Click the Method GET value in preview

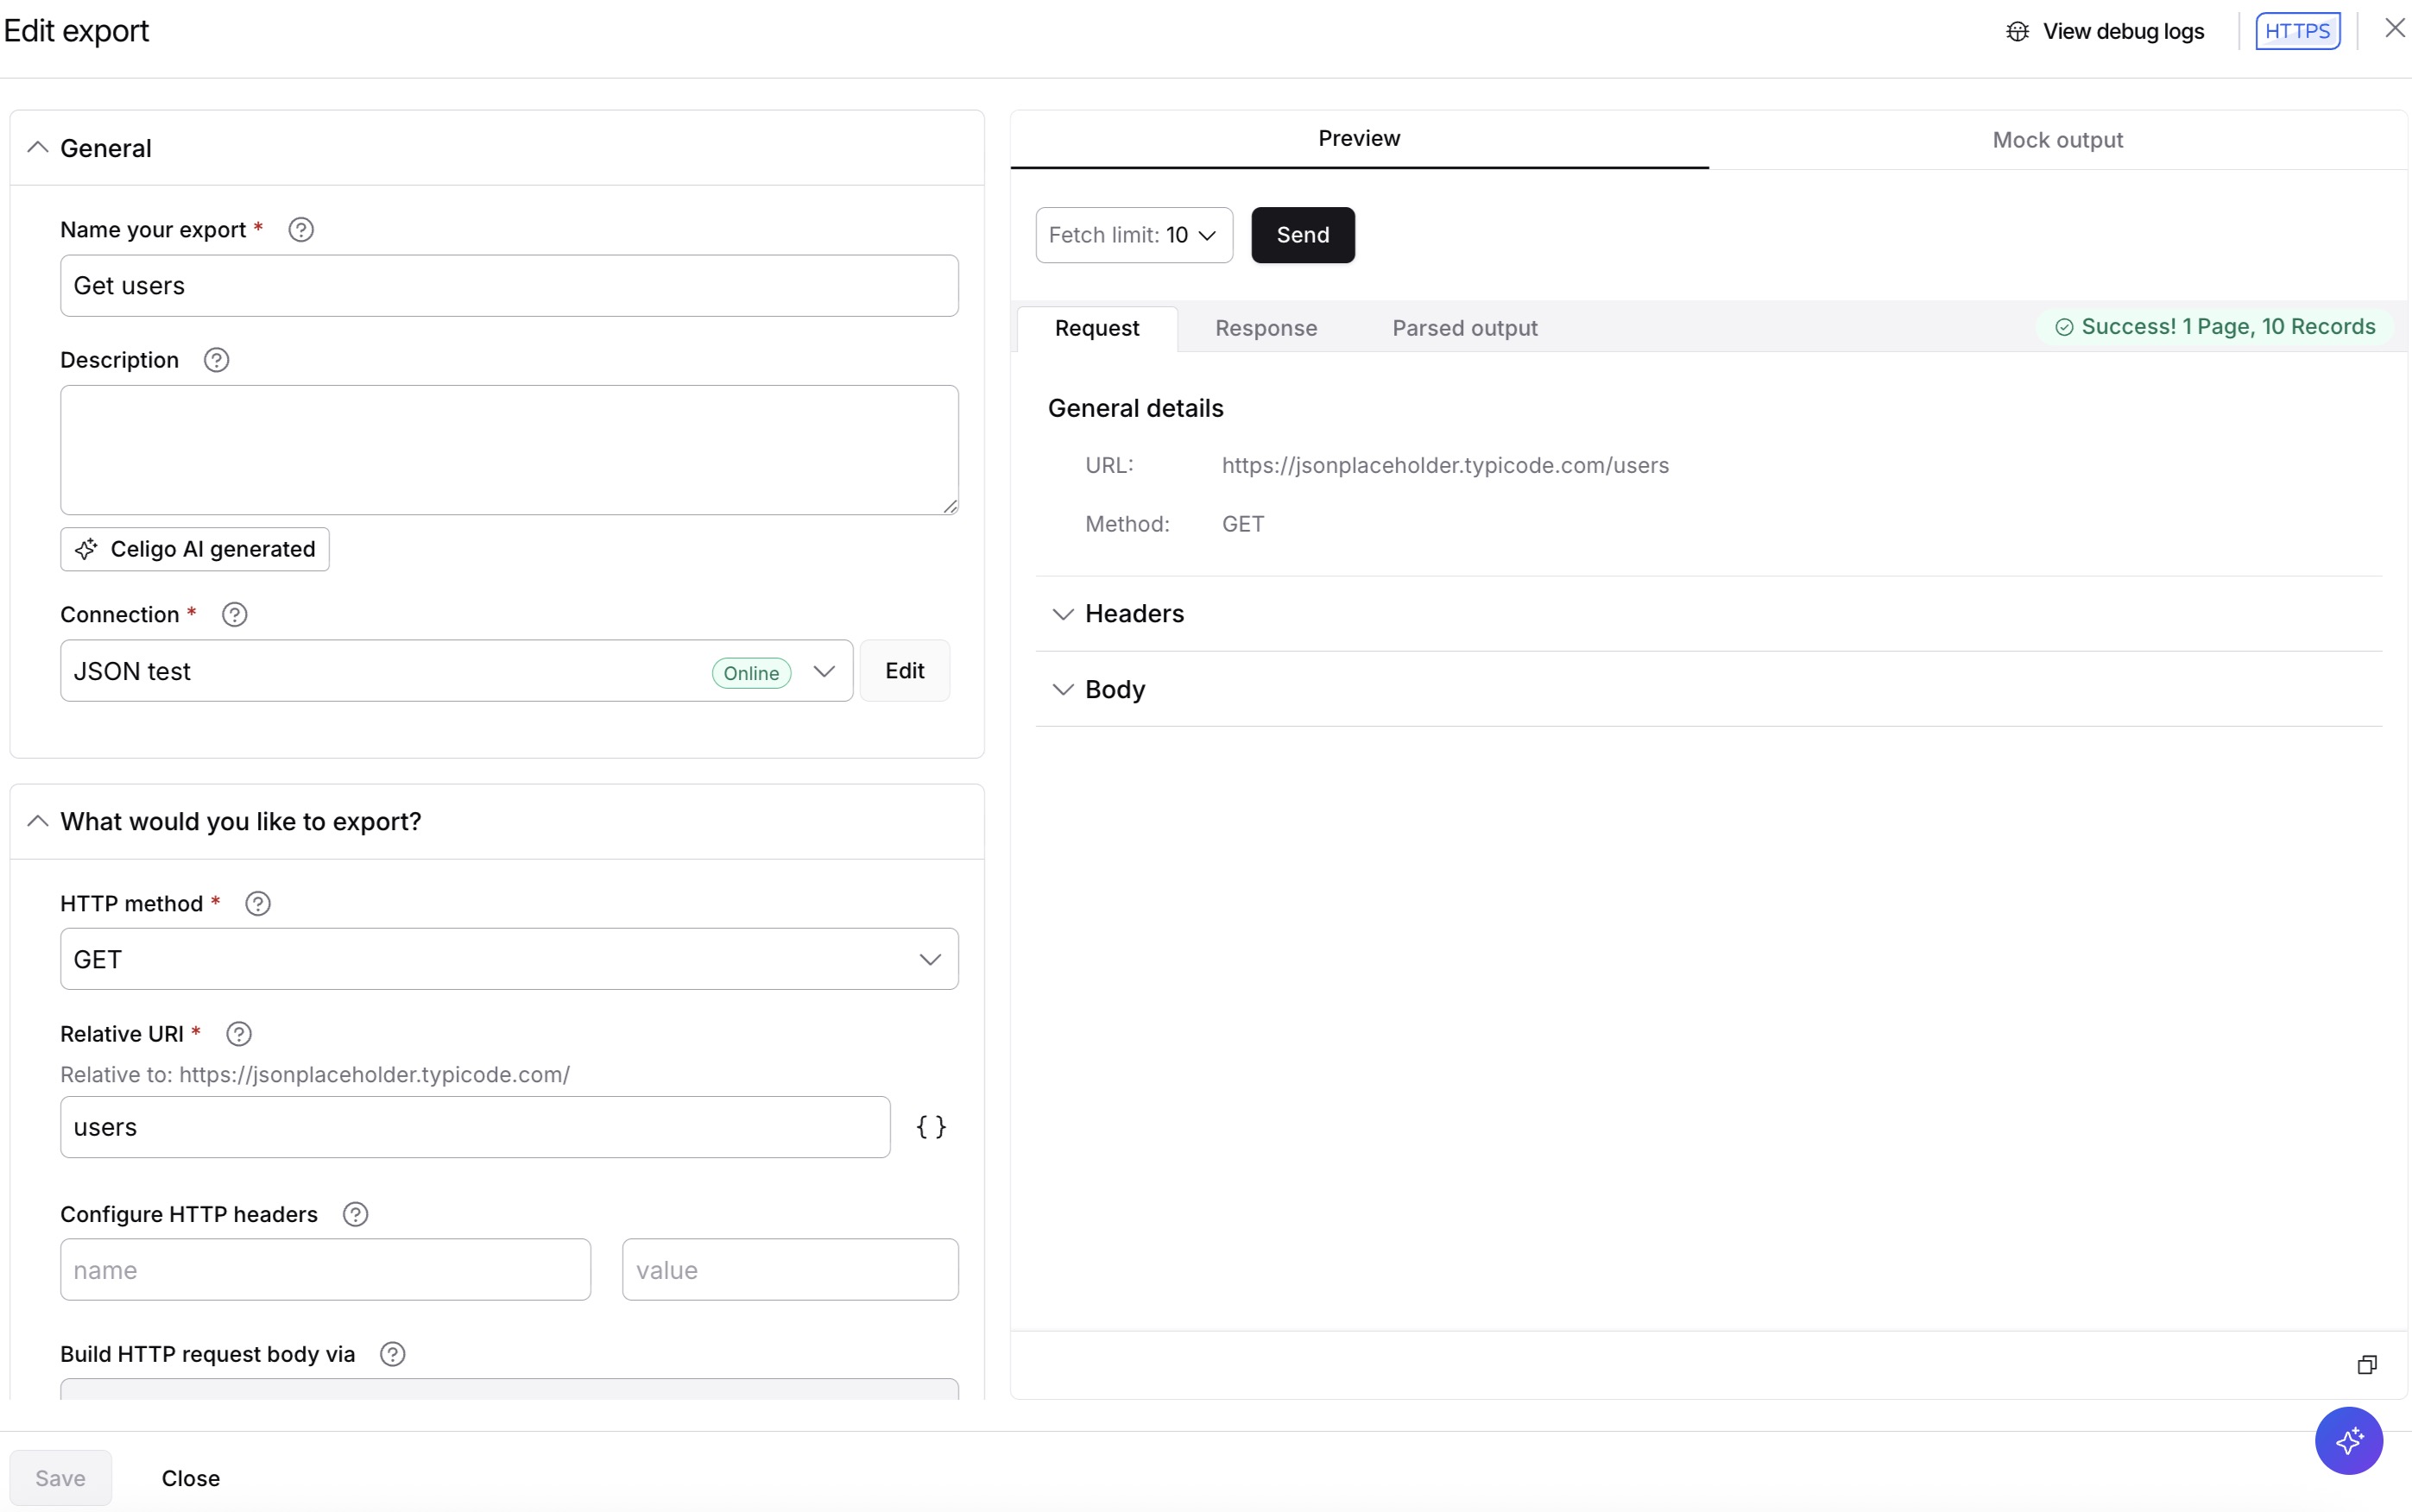1243,524
